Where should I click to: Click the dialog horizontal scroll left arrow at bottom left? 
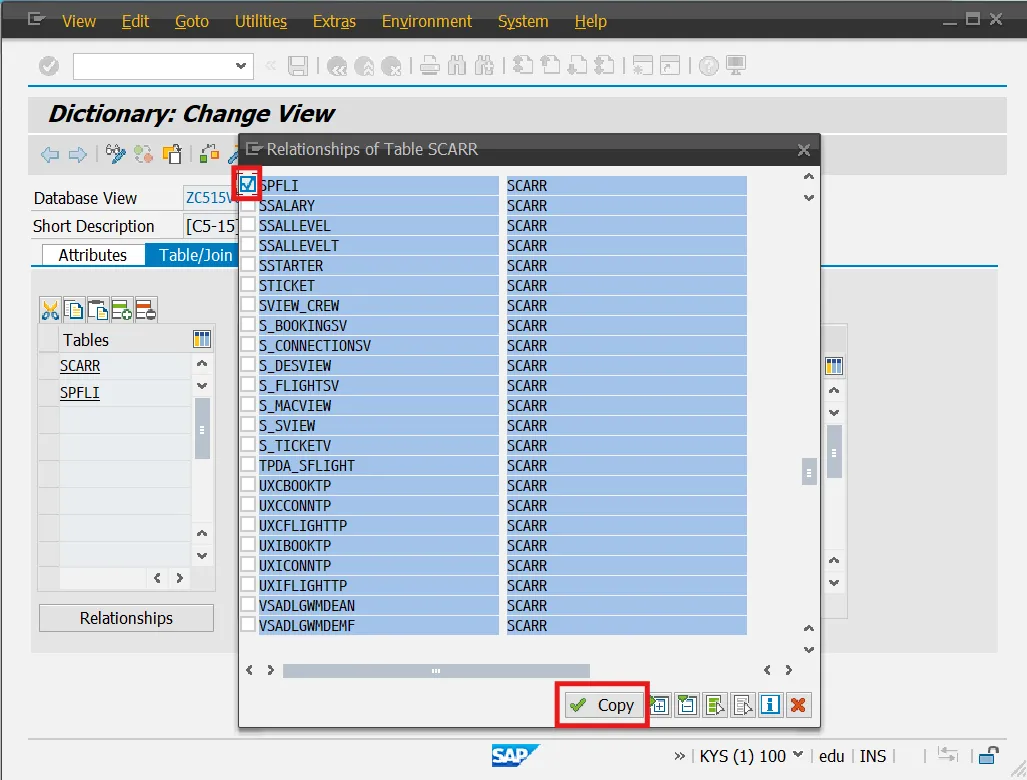click(x=250, y=670)
